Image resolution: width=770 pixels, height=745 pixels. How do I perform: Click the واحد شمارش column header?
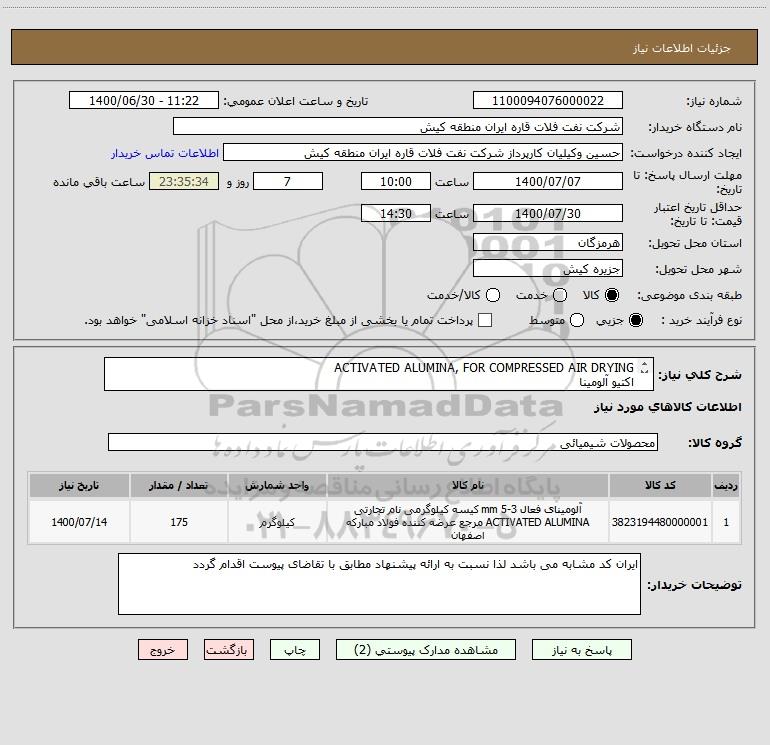277,485
